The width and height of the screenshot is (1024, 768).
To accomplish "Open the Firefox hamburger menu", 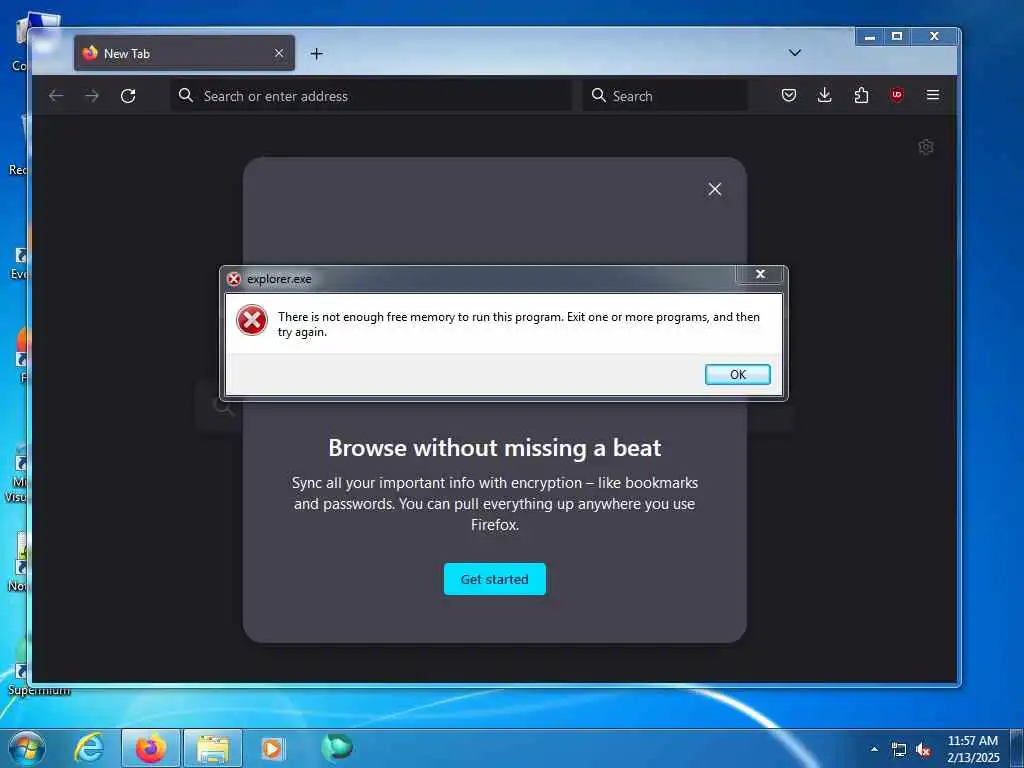I will 933,95.
